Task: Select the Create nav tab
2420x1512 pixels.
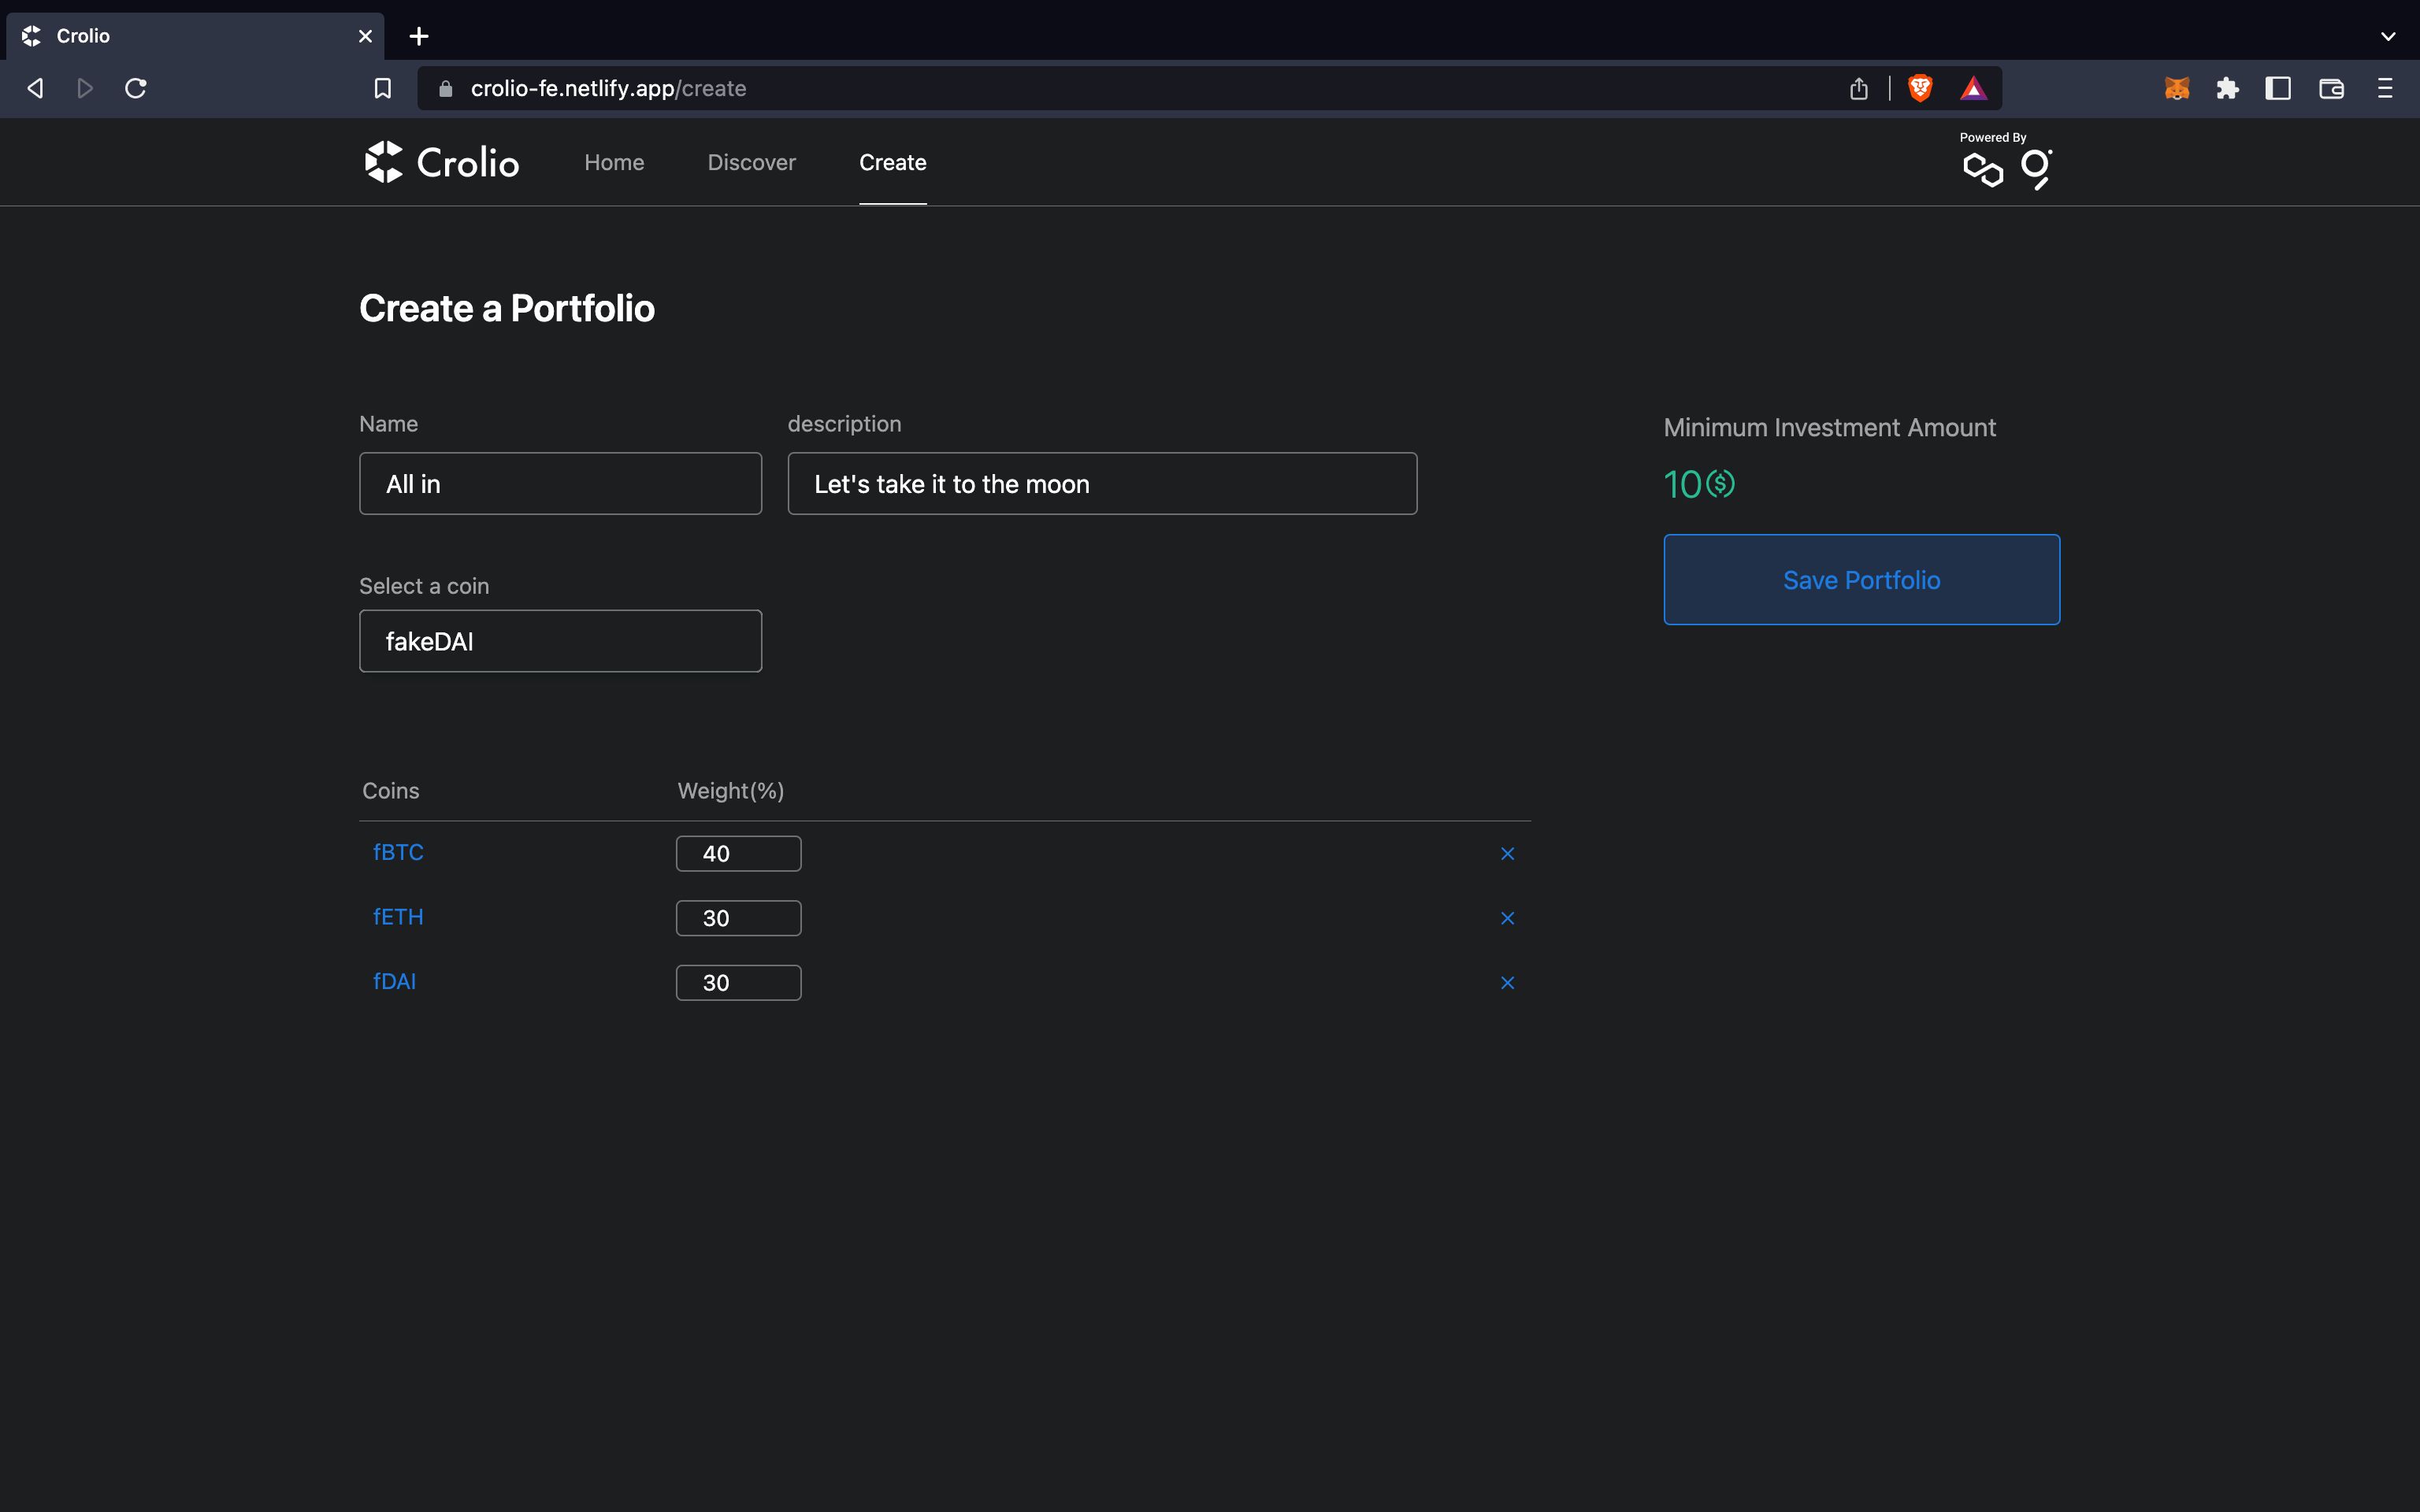Action: coord(893,162)
